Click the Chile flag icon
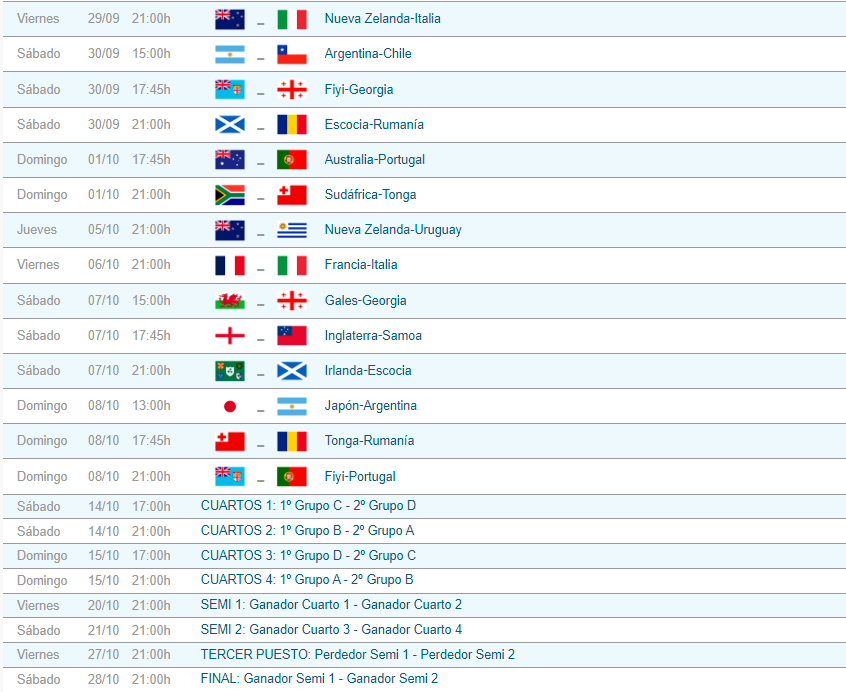This screenshot has height=692, width=846. pos(291,54)
